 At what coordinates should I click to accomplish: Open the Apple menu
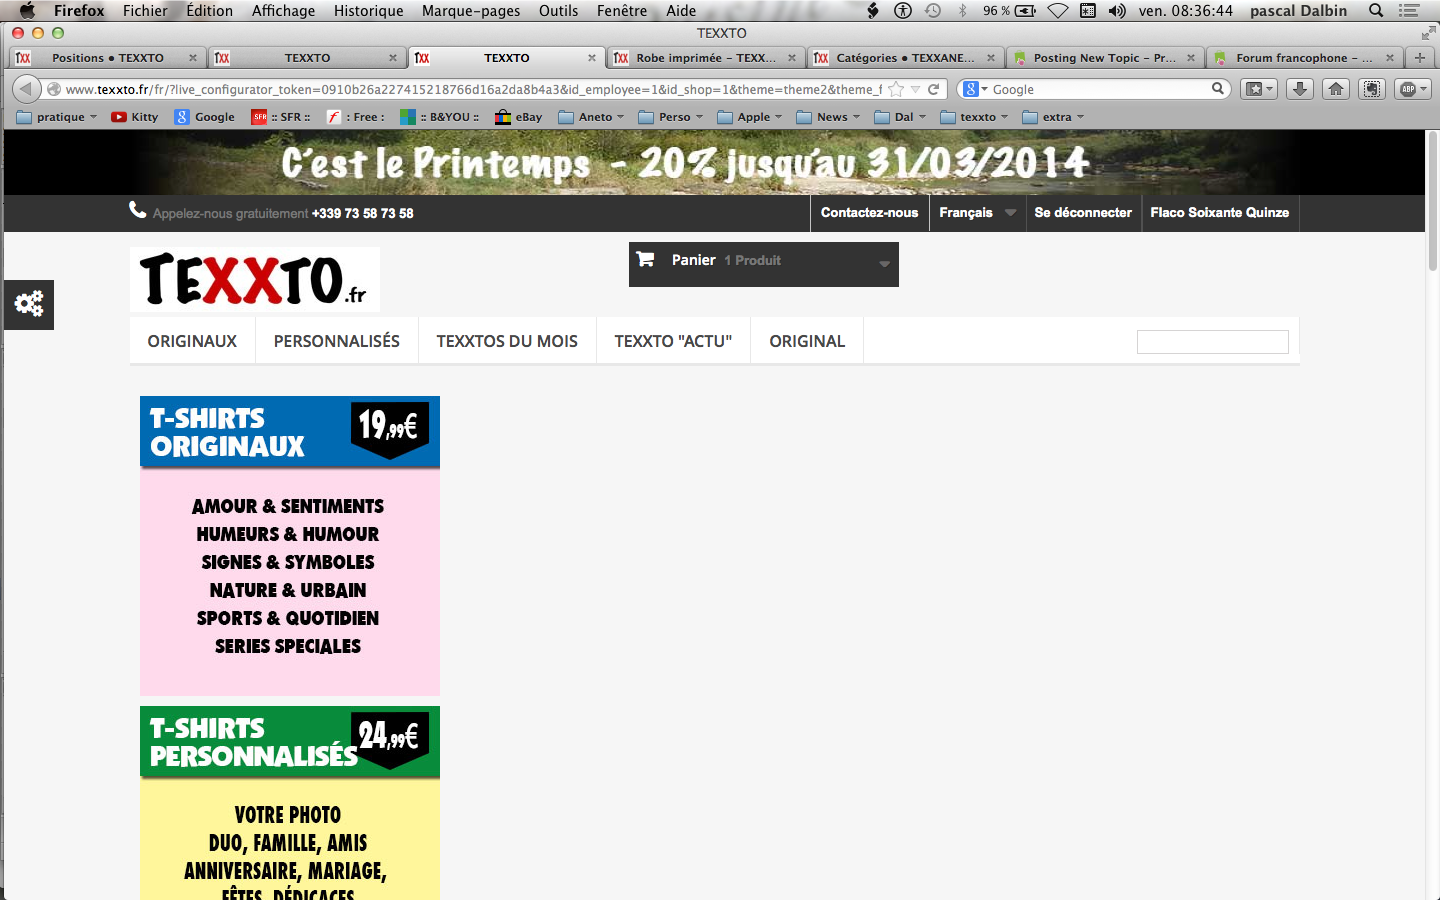(x=27, y=11)
